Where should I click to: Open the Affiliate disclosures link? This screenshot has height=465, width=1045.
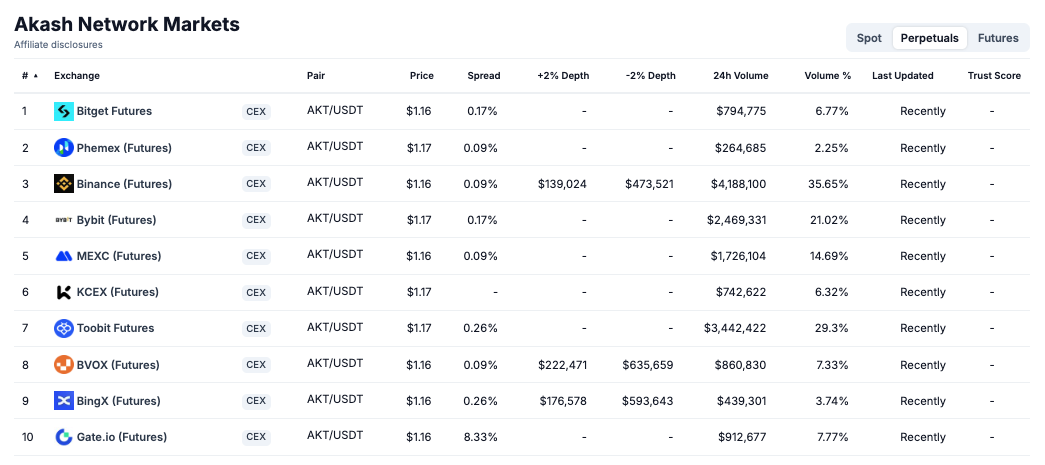coord(58,45)
